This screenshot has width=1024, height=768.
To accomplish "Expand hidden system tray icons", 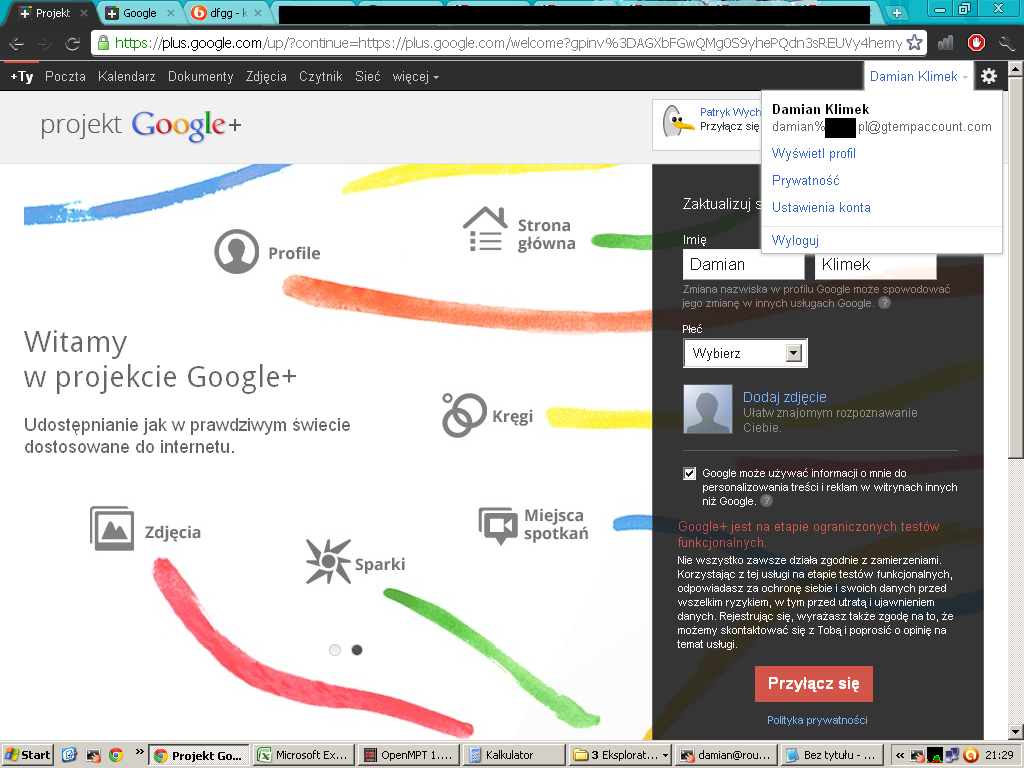I will (x=900, y=755).
